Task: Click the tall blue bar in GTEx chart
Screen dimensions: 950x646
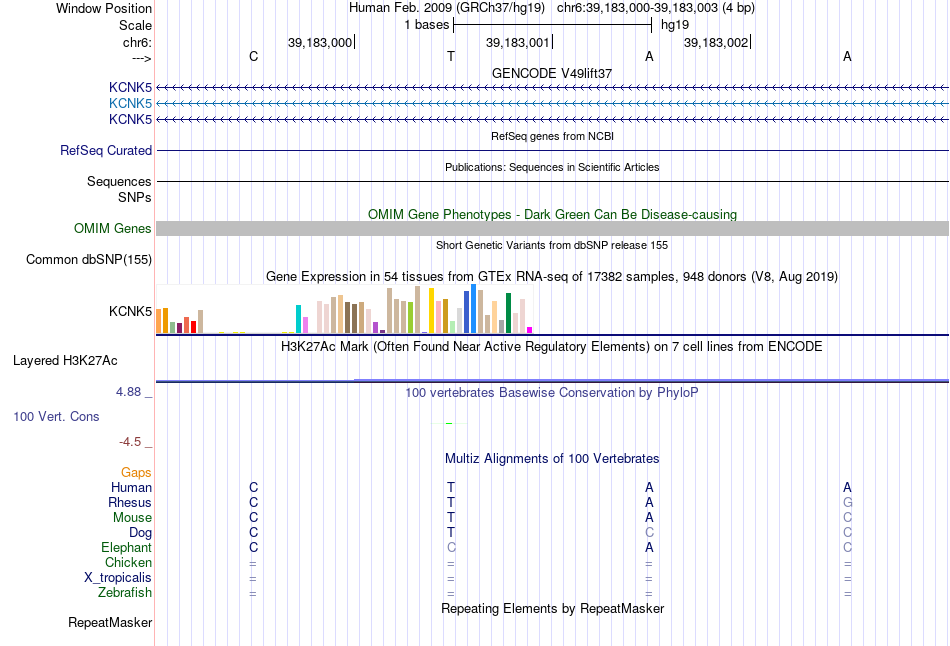Action: pyautogui.click(x=473, y=308)
